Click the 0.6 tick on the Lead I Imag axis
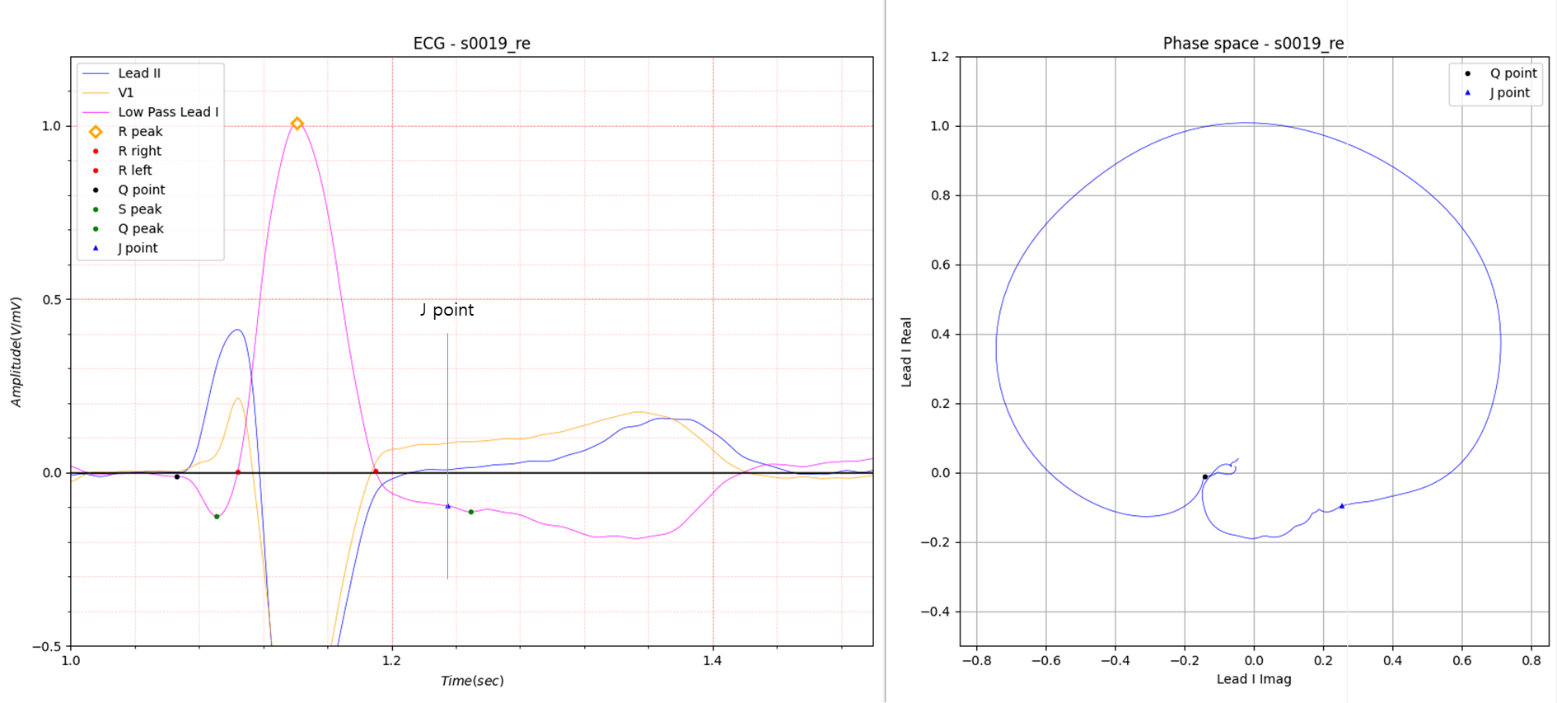 1462,661
